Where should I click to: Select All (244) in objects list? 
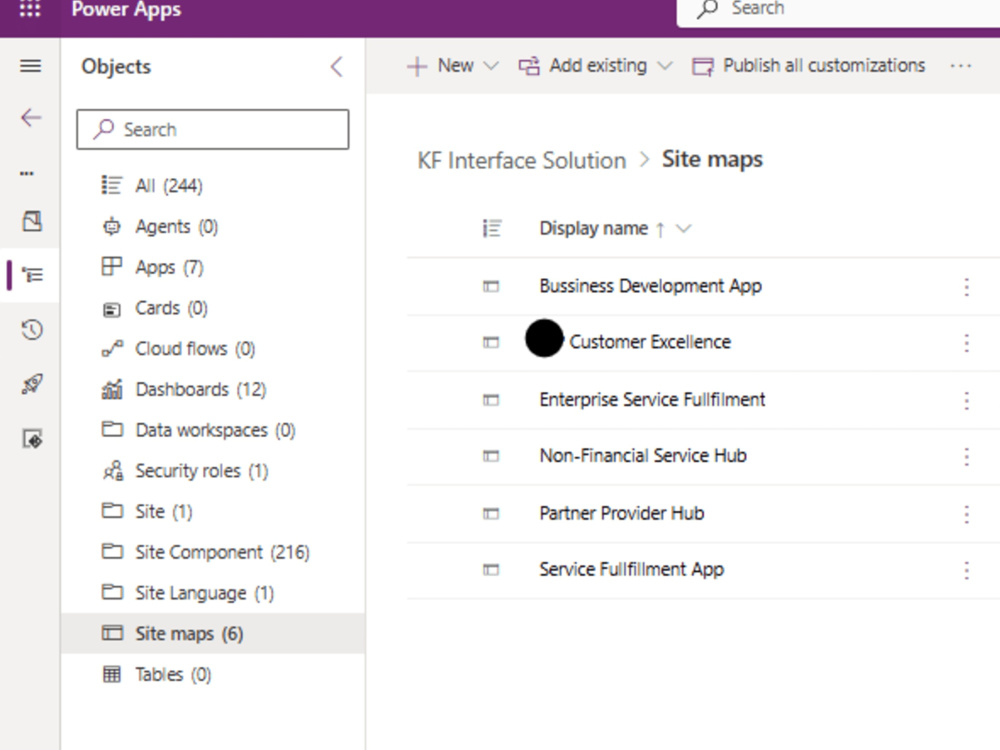[213, 186]
